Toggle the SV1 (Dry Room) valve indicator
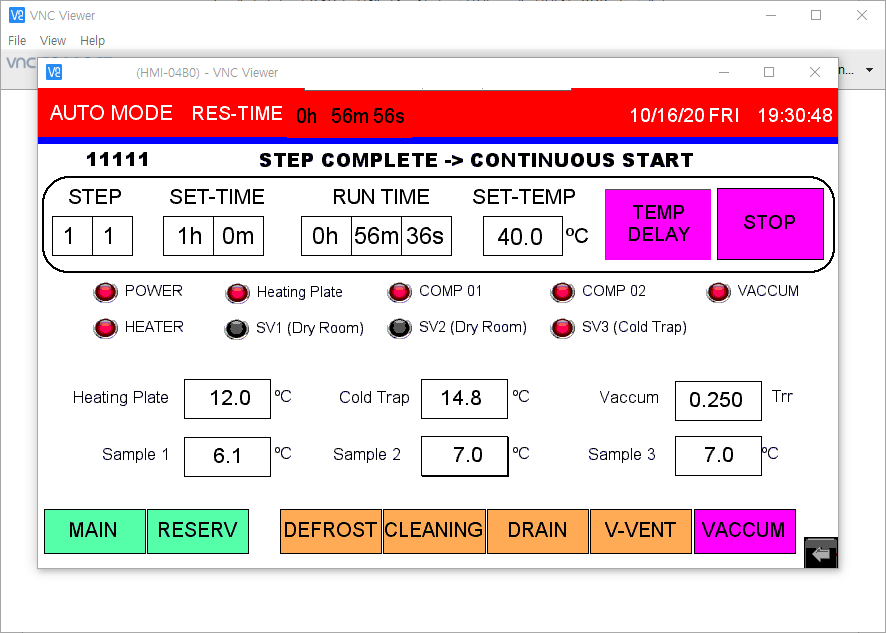Viewport: 886px width, 633px height. point(237,328)
